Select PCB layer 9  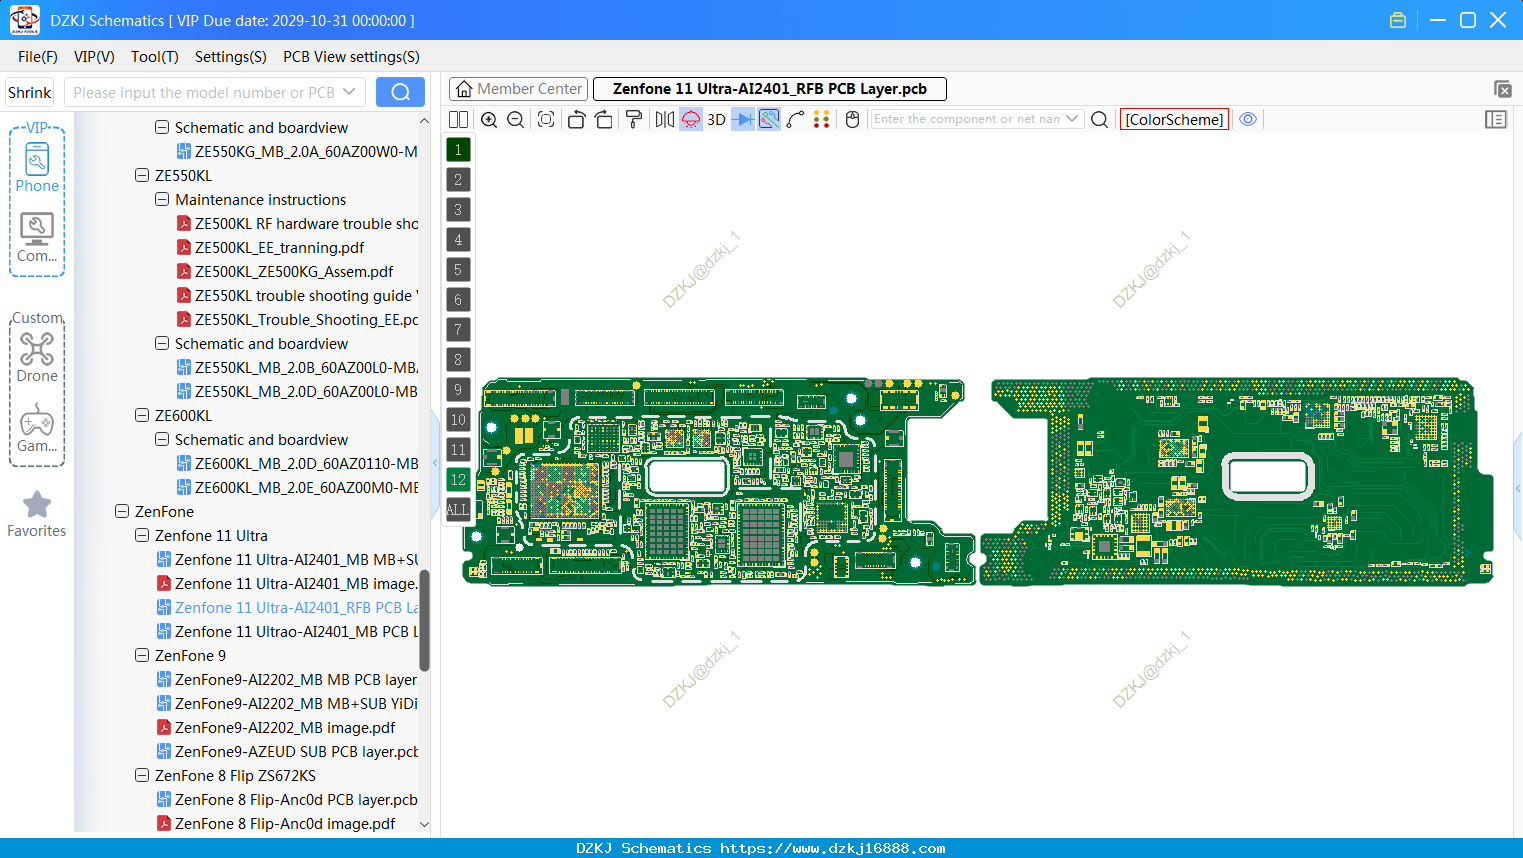tap(458, 390)
